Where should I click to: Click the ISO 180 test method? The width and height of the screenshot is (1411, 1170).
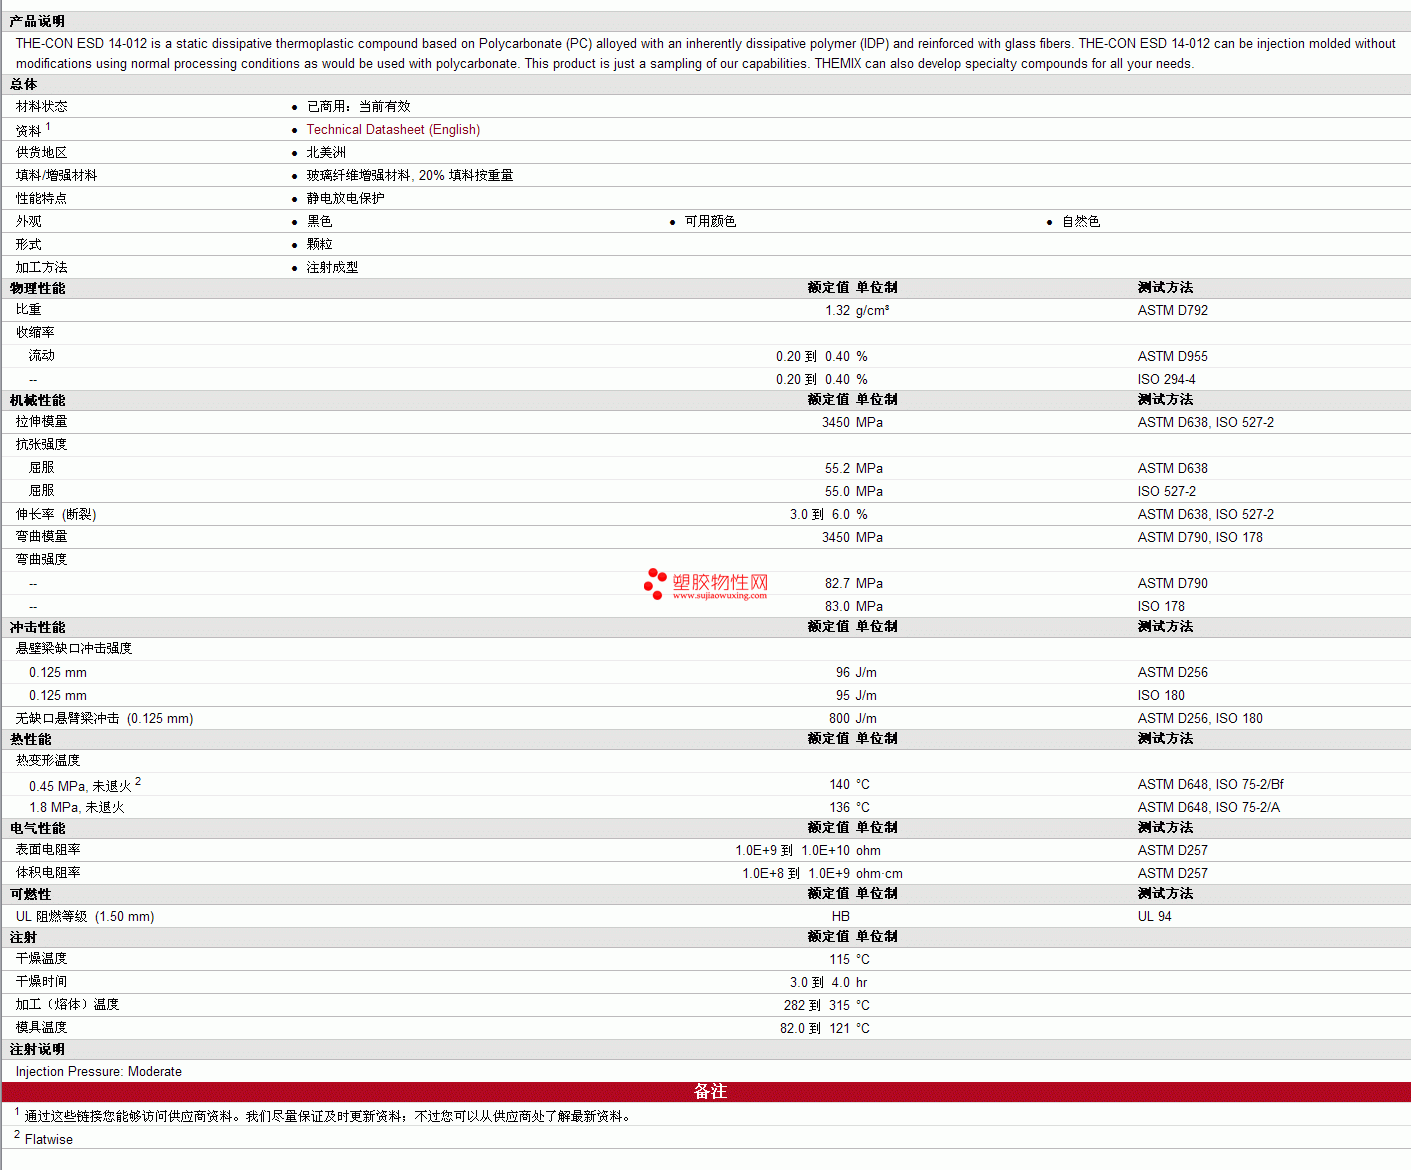[1161, 696]
